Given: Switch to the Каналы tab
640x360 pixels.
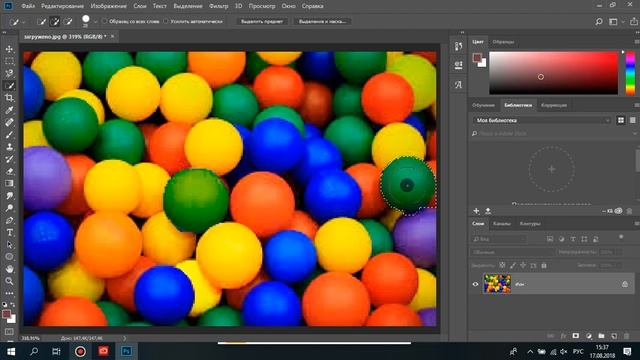Looking at the screenshot, I should (502, 224).
